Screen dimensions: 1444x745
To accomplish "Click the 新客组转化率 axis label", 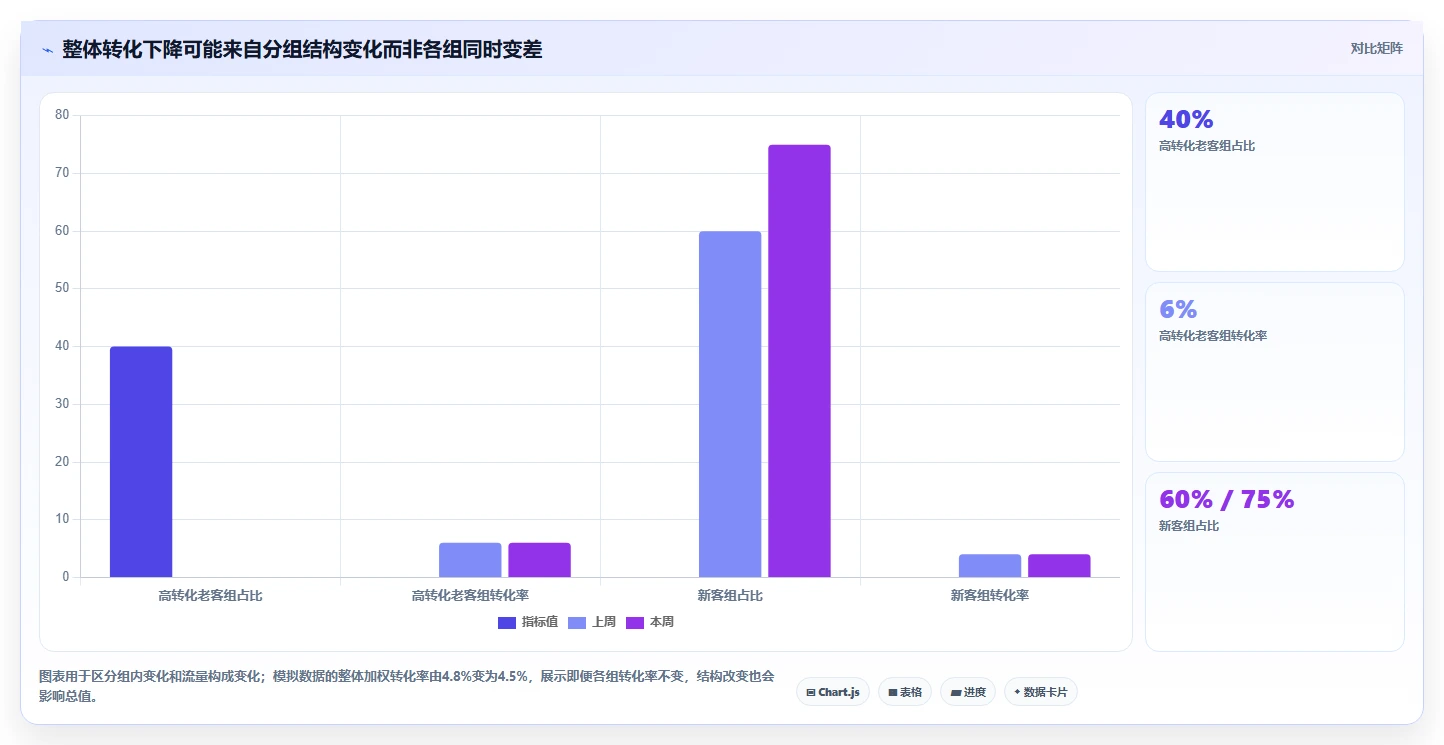I will pos(990,596).
